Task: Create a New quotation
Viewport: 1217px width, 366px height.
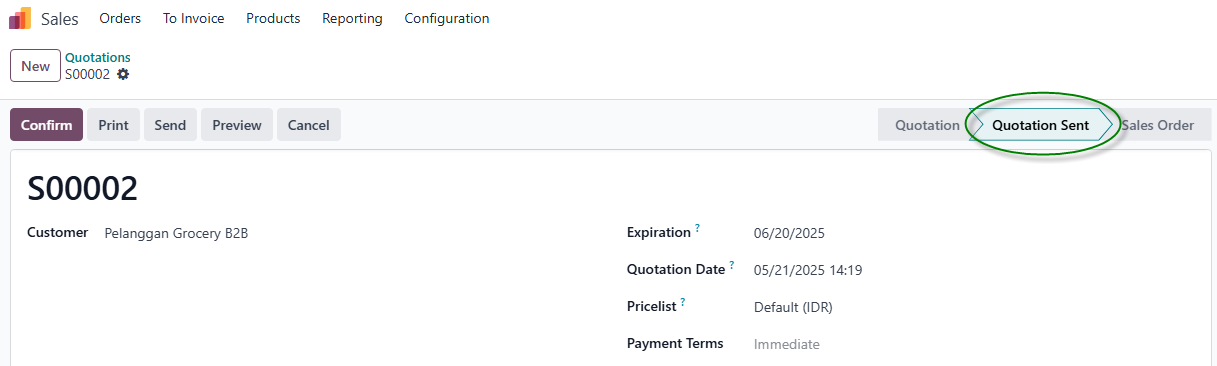Action: pyautogui.click(x=35, y=66)
